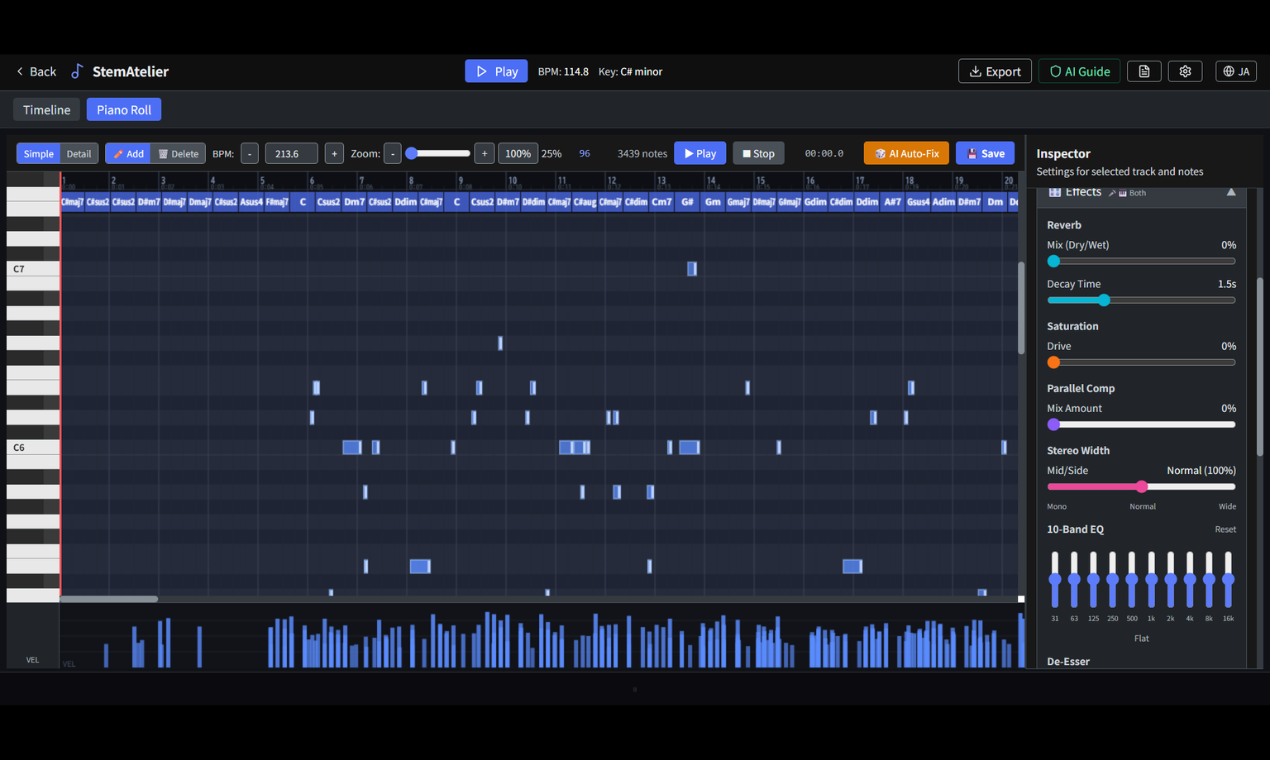Screen dimensions: 1270x760
Task: Click the StemAtelier music note logo
Action: click(x=78, y=71)
